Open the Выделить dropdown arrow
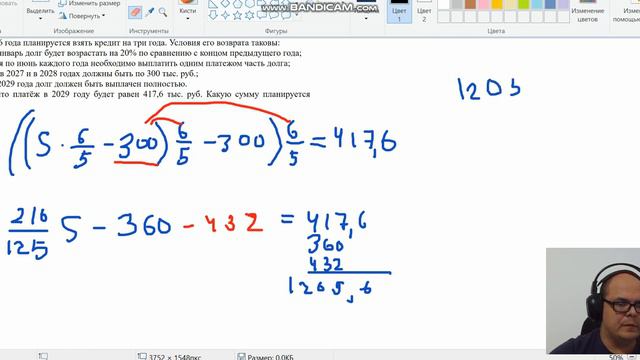 pyautogui.click(x=40, y=19)
